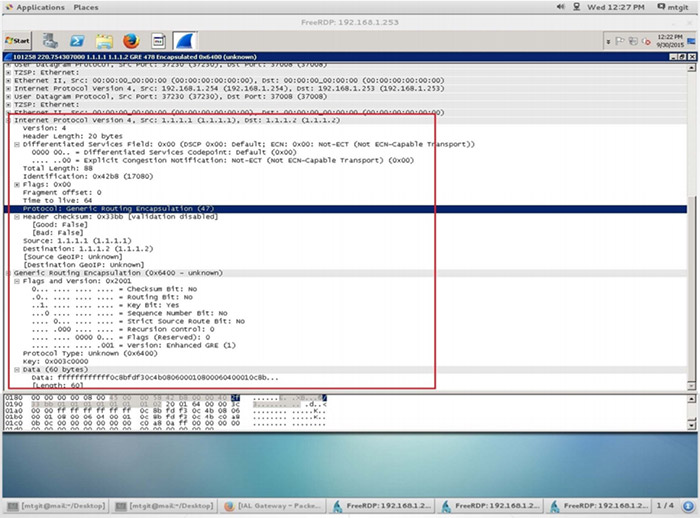
Task: Click the red-marked tray icon
Action: point(646,41)
